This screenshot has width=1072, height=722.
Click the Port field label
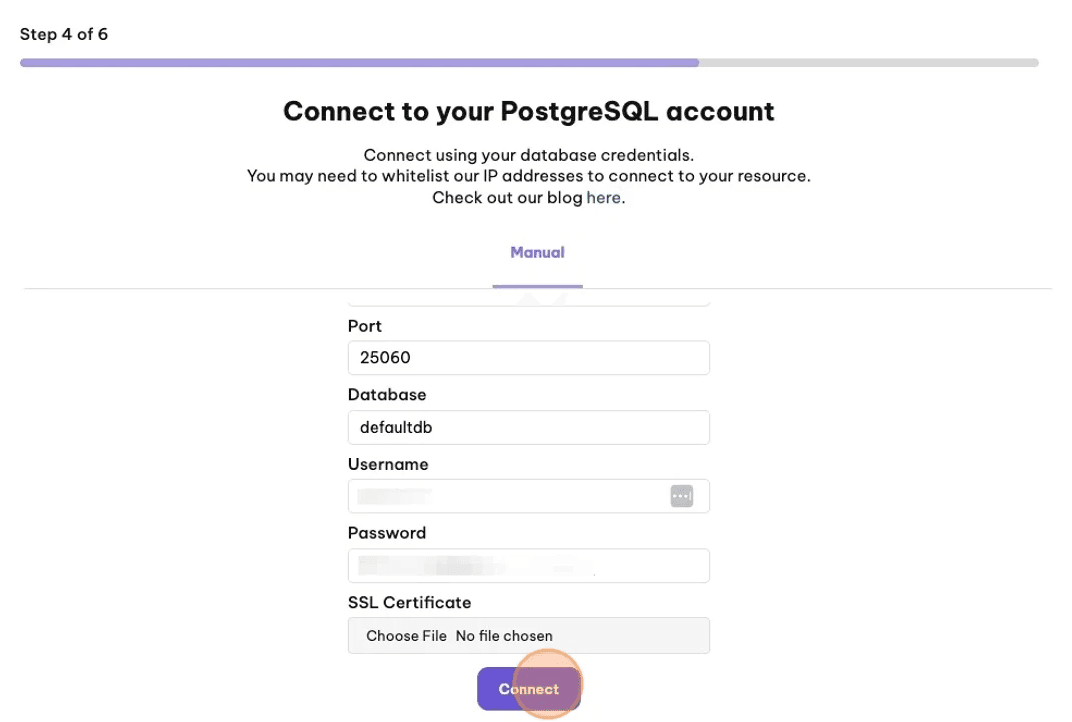(364, 326)
